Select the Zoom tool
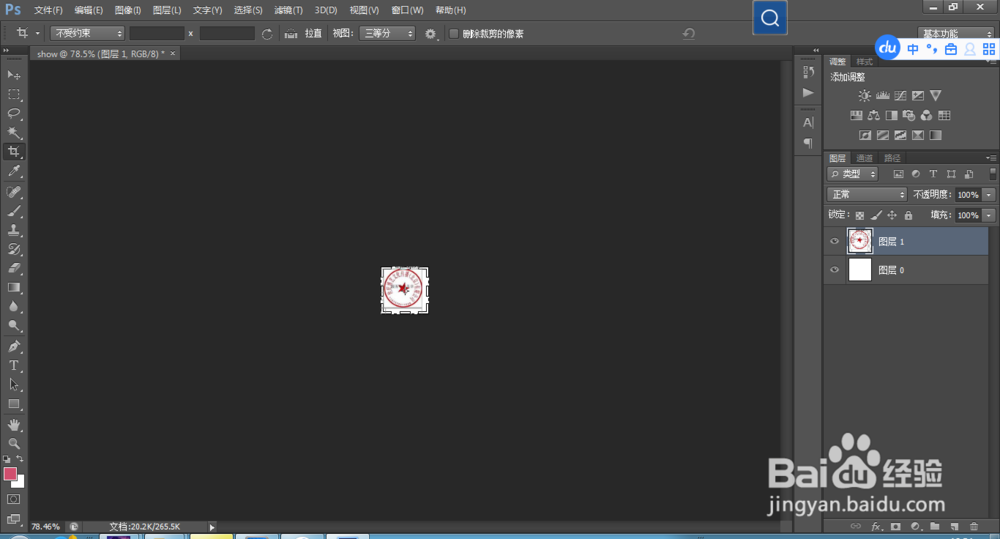The width and height of the screenshot is (1000, 539). (13, 443)
